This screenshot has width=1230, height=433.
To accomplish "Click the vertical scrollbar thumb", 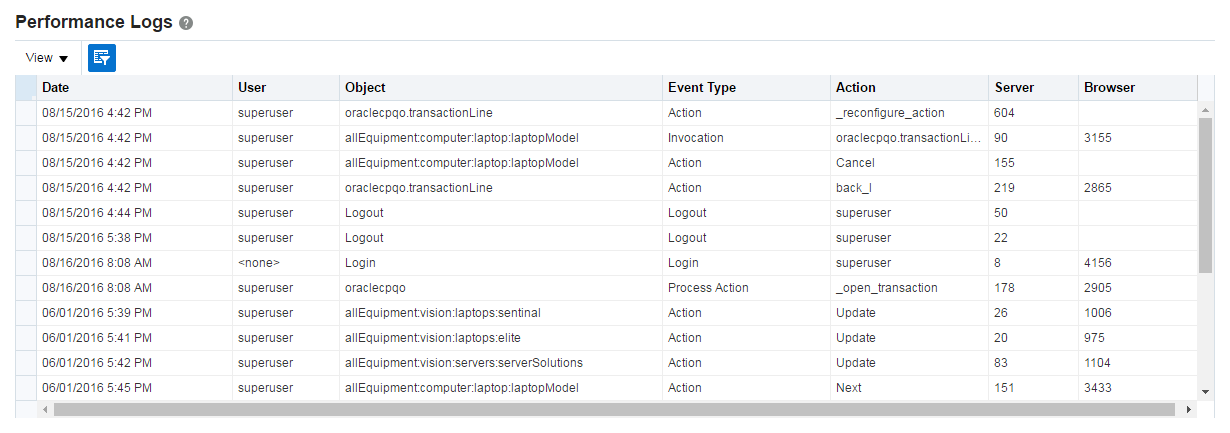I will click(x=1205, y=195).
